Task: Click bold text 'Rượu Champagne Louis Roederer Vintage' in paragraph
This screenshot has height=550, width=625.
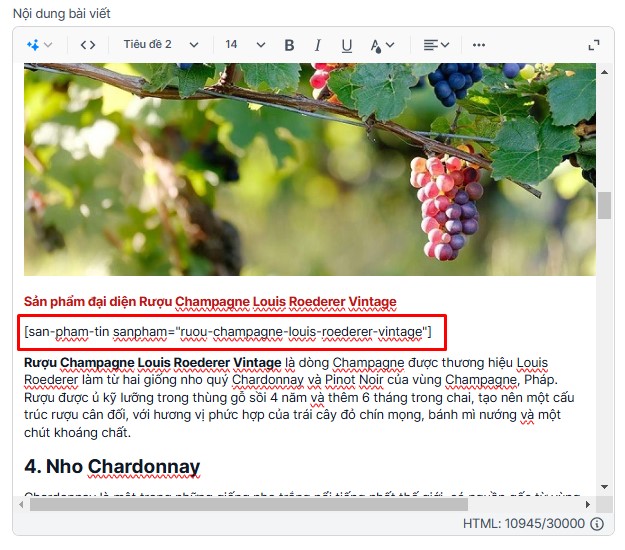Action: click(153, 363)
